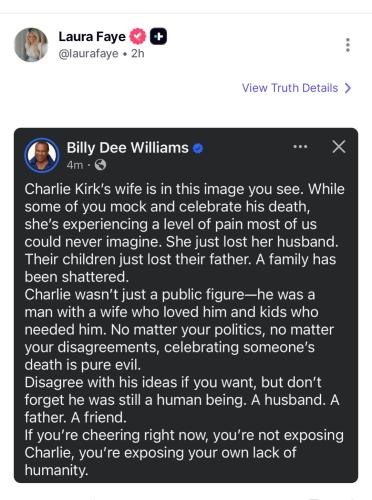Click the final paragraph starting "If you're cheering"

184,453
